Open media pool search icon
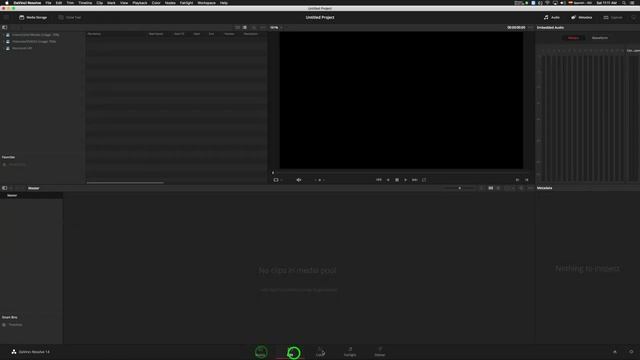This screenshot has width=640, height=360. (521, 188)
